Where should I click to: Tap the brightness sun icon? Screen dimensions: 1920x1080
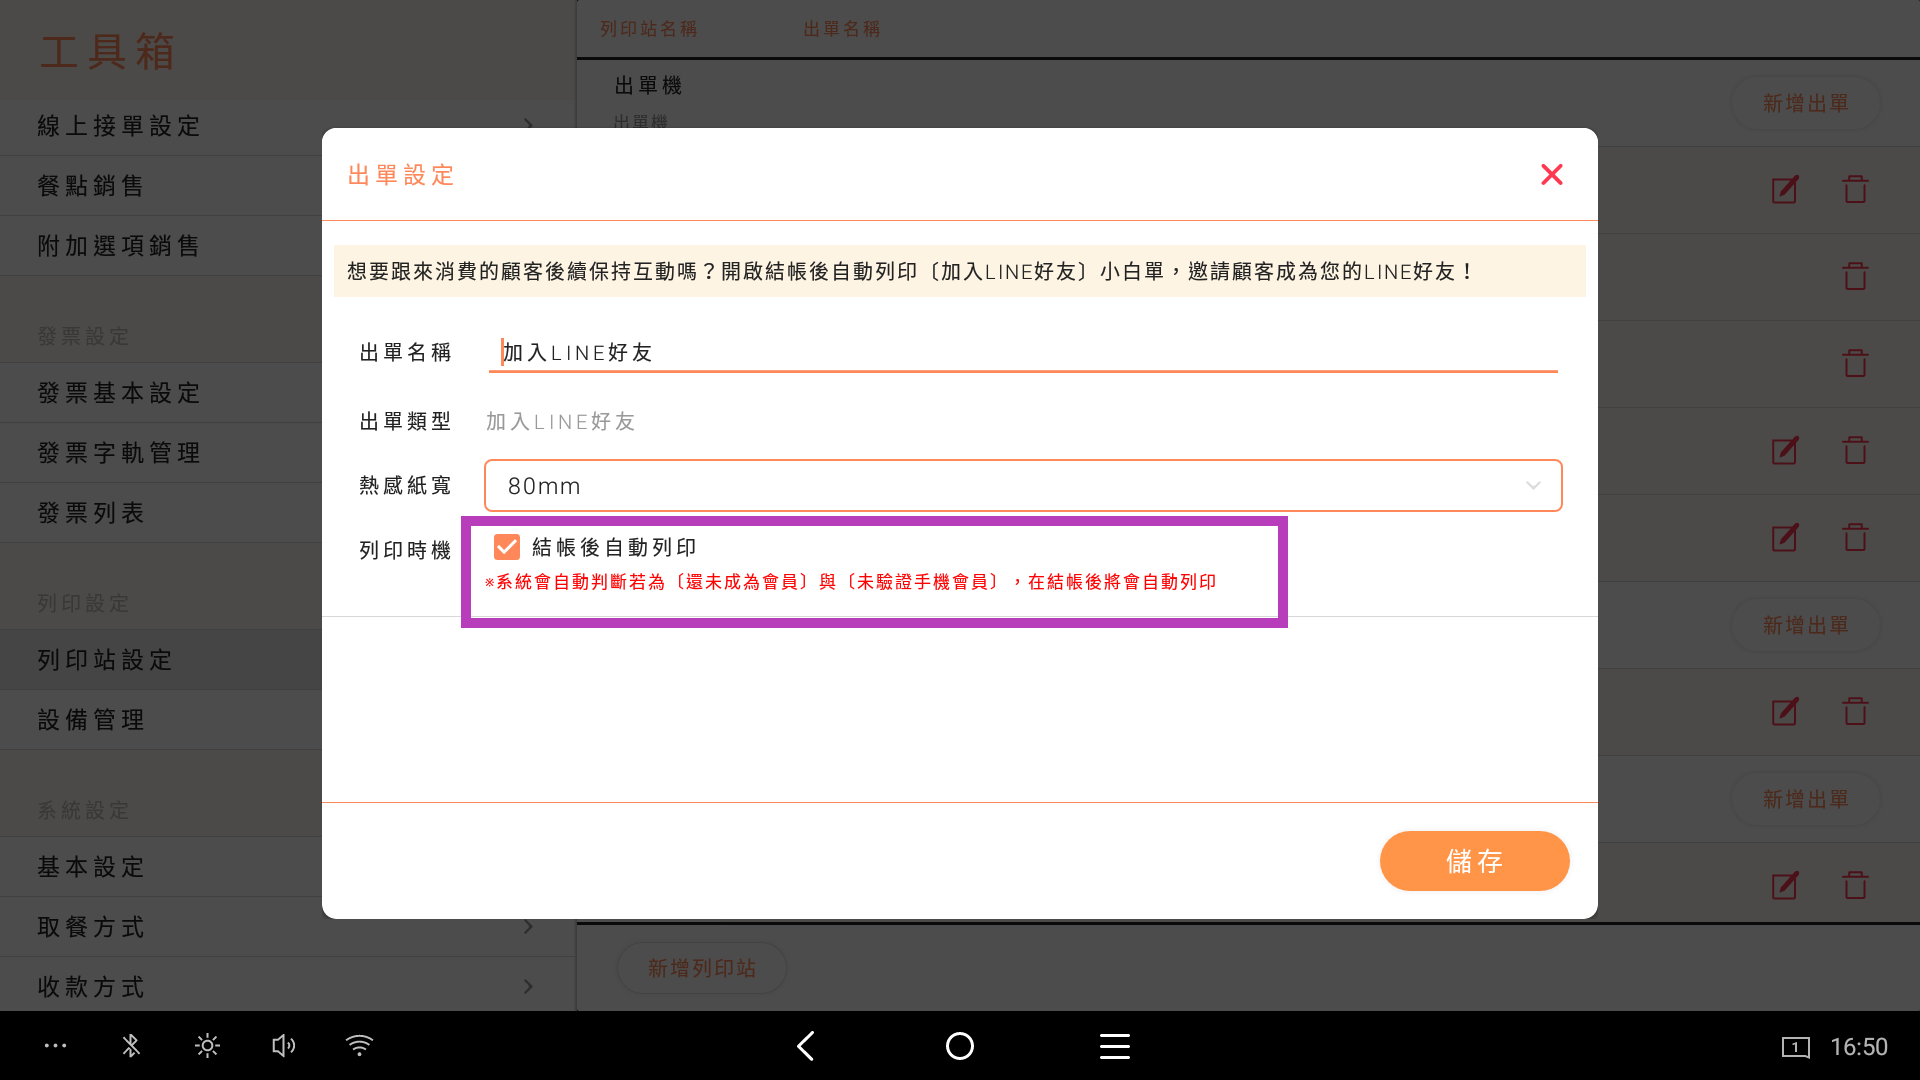pyautogui.click(x=207, y=1046)
